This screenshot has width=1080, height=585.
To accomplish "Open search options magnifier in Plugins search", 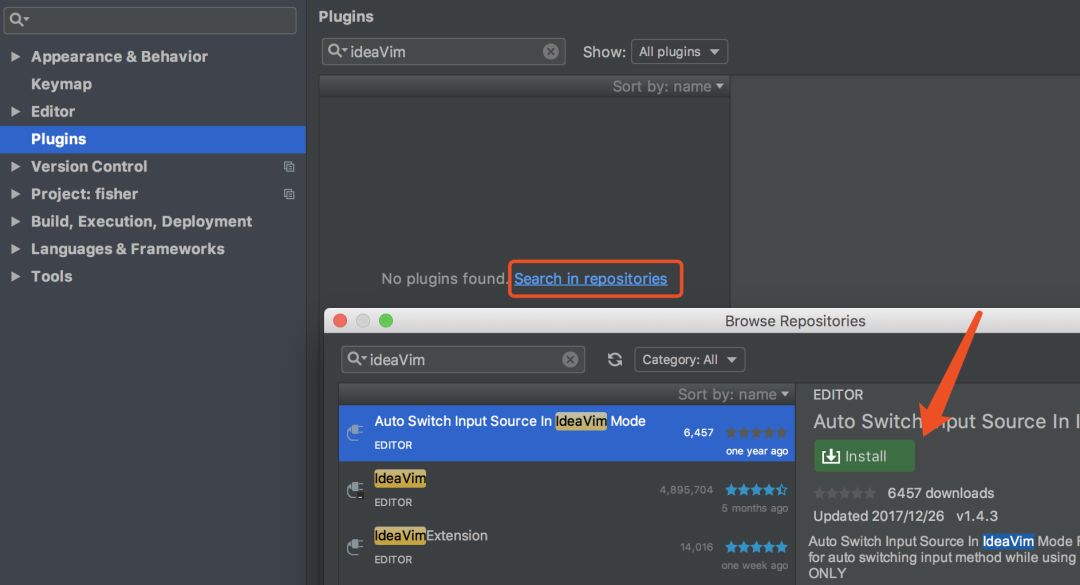I will 337,51.
